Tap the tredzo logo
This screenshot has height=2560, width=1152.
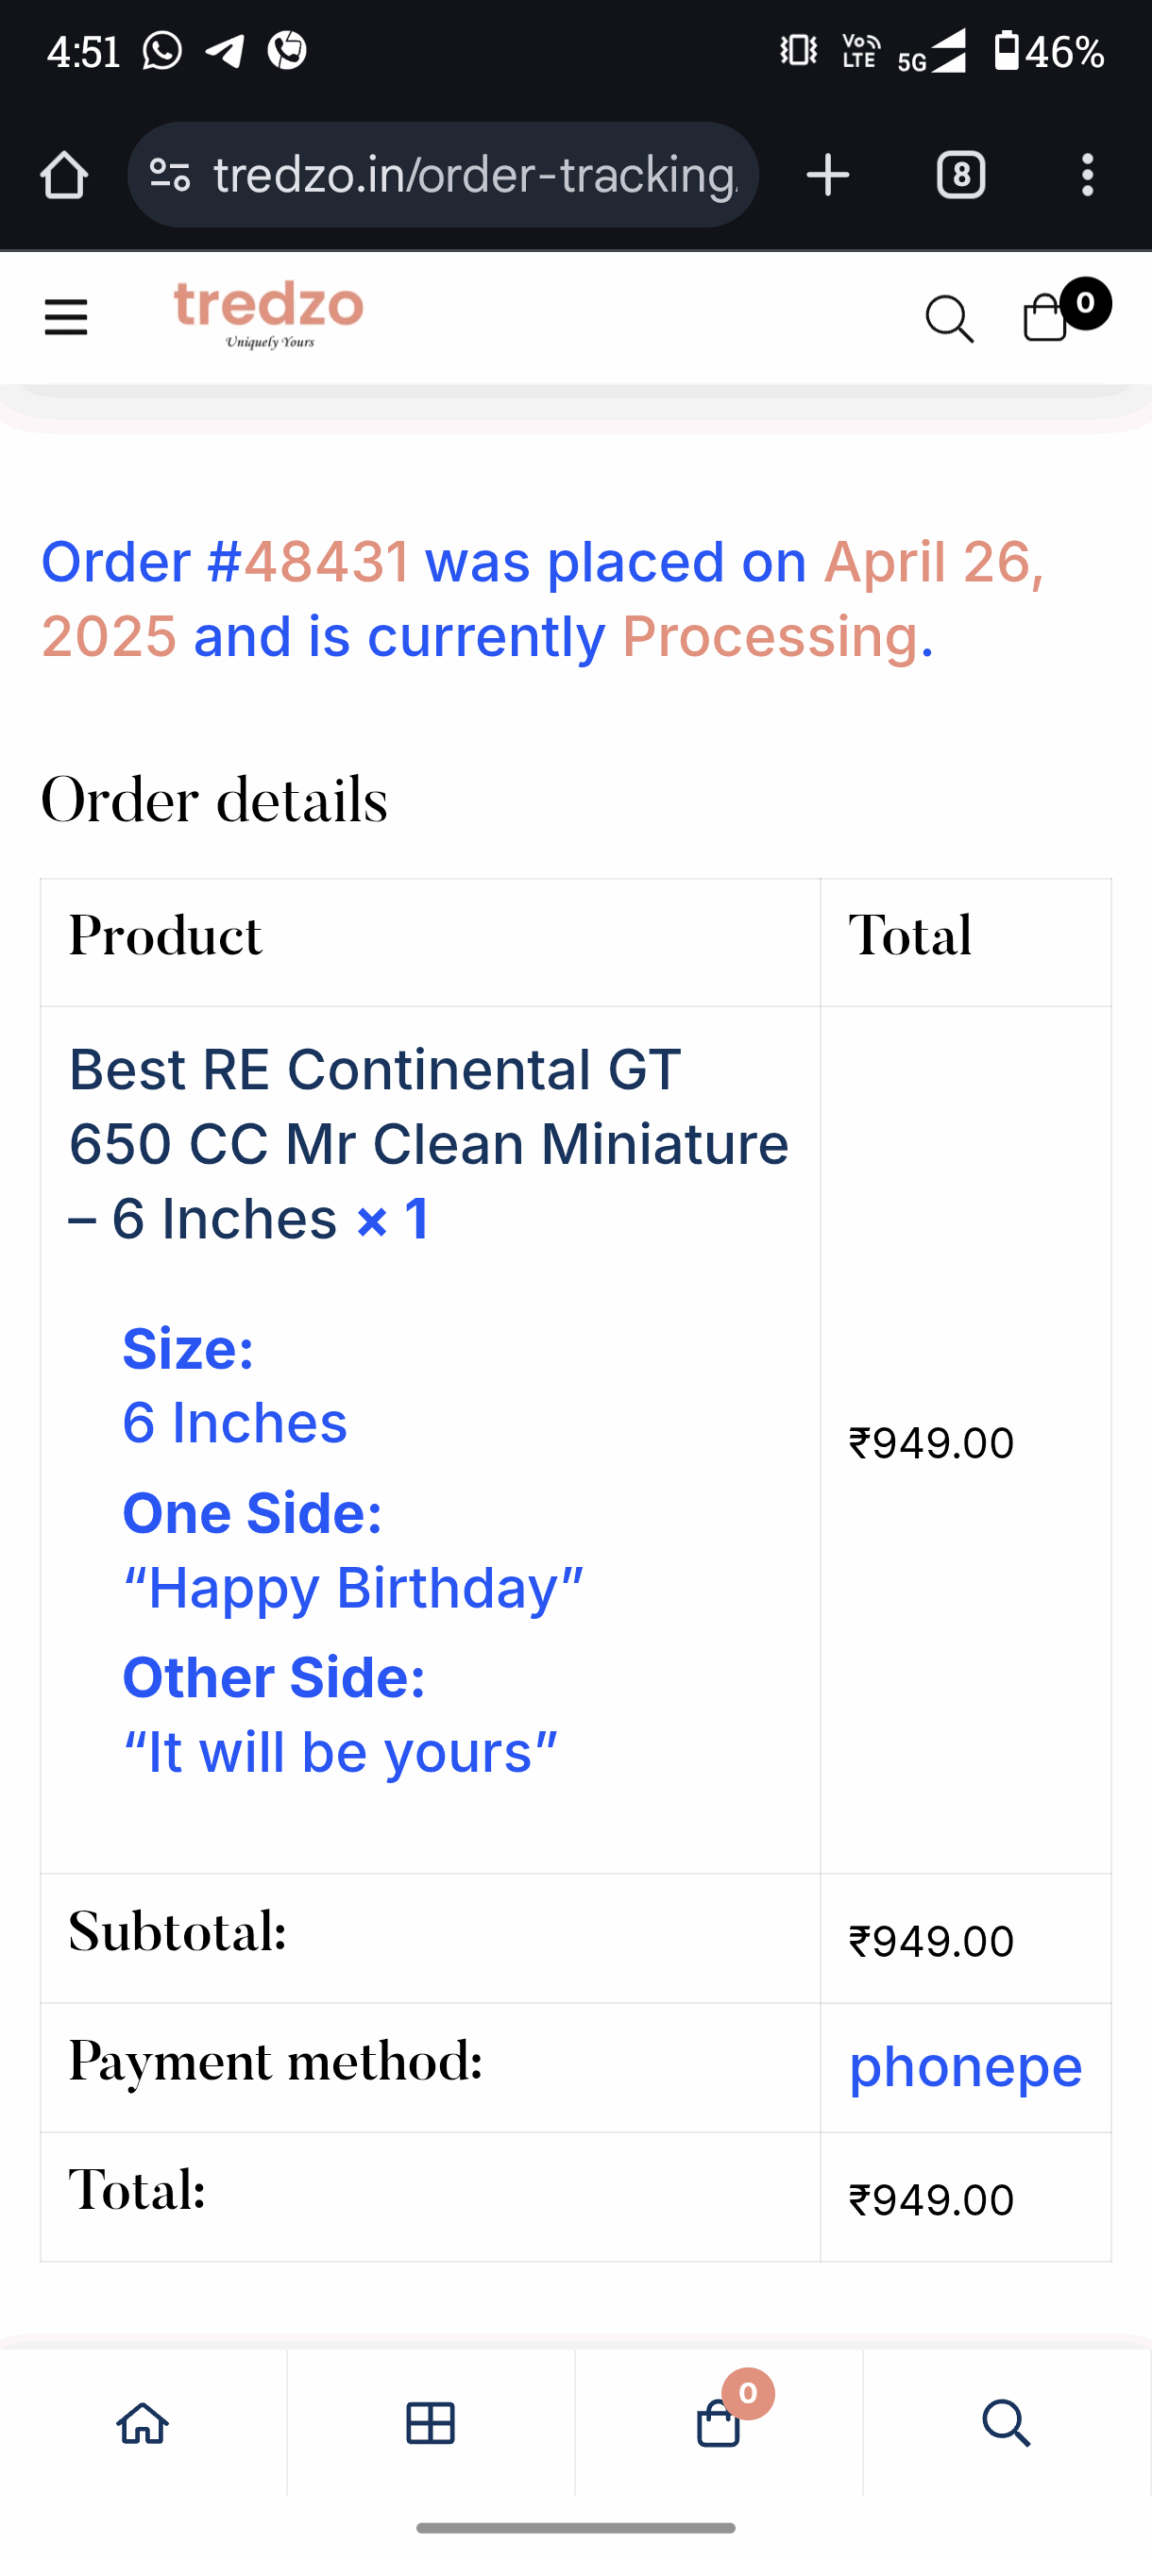(268, 313)
